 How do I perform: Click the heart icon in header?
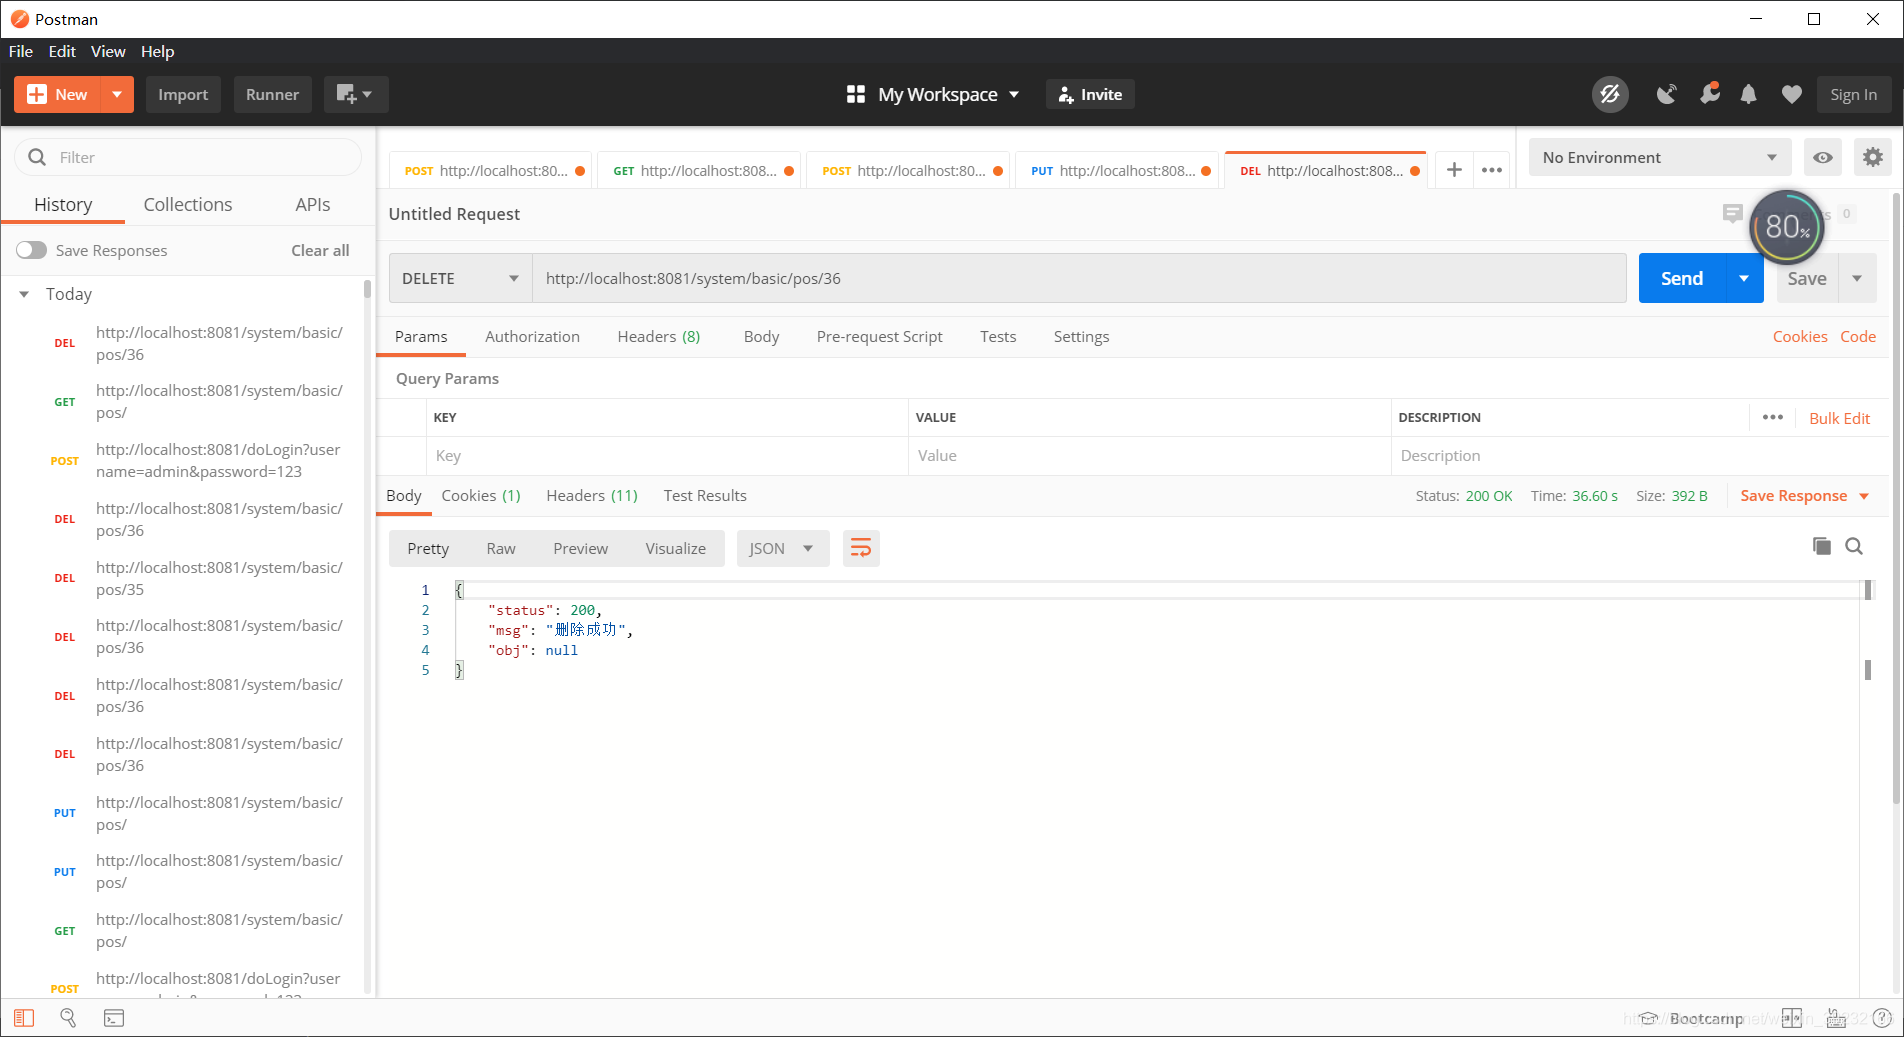(1791, 94)
